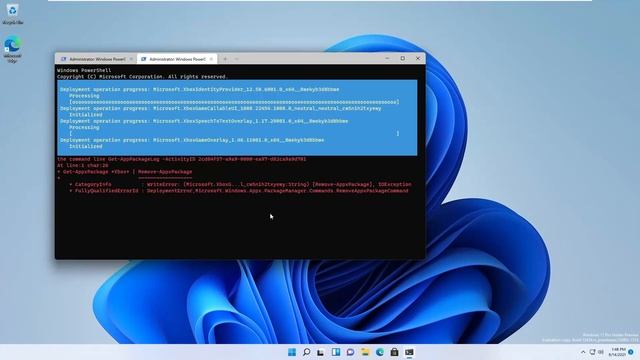Select the Microsoft Edge desktop shortcut

click(x=13, y=49)
